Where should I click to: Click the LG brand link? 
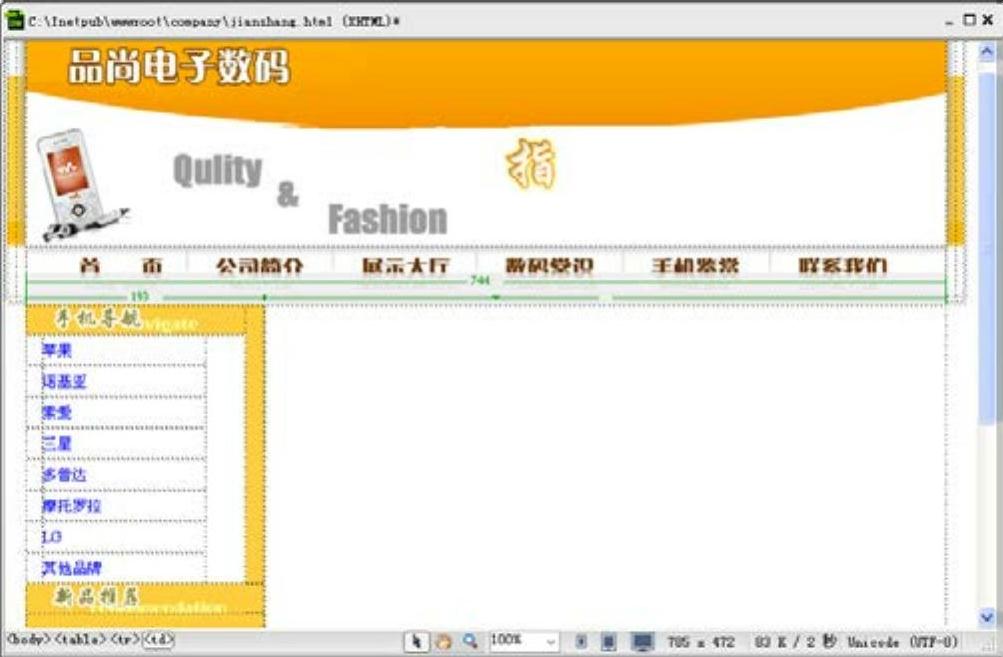pyautogui.click(x=52, y=537)
